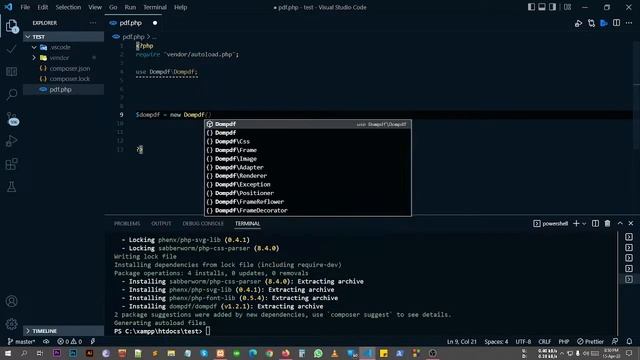Switch to the PROBLEMS panel tab
640x360 pixels.
point(127,223)
